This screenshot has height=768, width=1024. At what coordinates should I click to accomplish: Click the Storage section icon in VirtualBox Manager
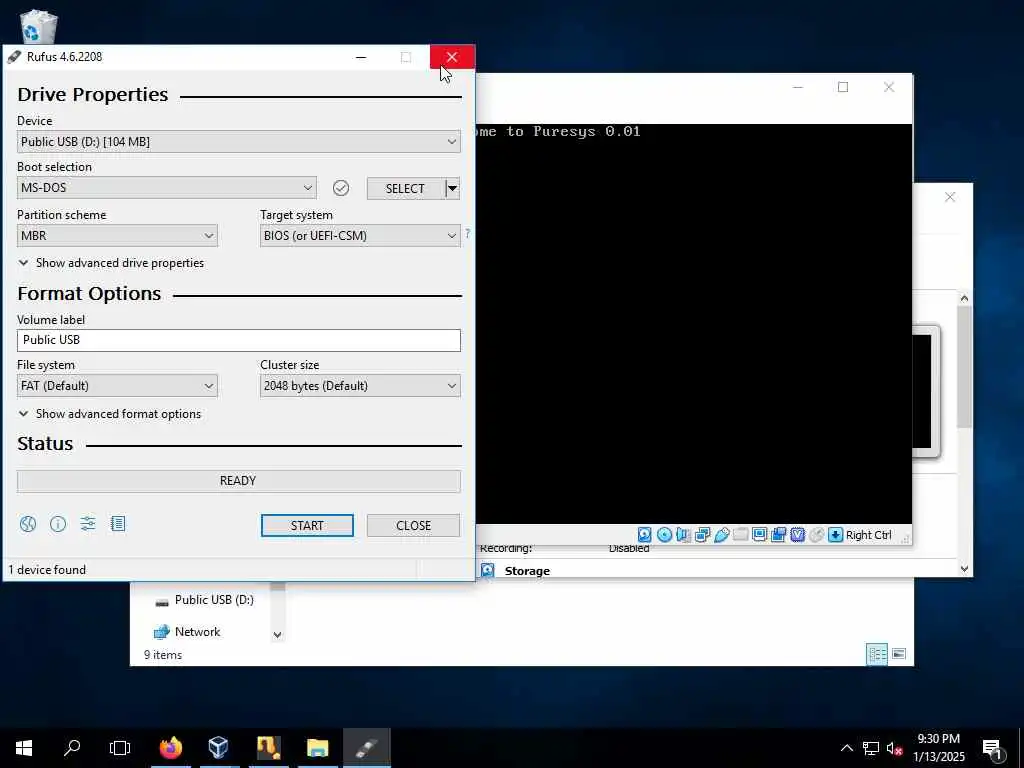[x=488, y=571]
